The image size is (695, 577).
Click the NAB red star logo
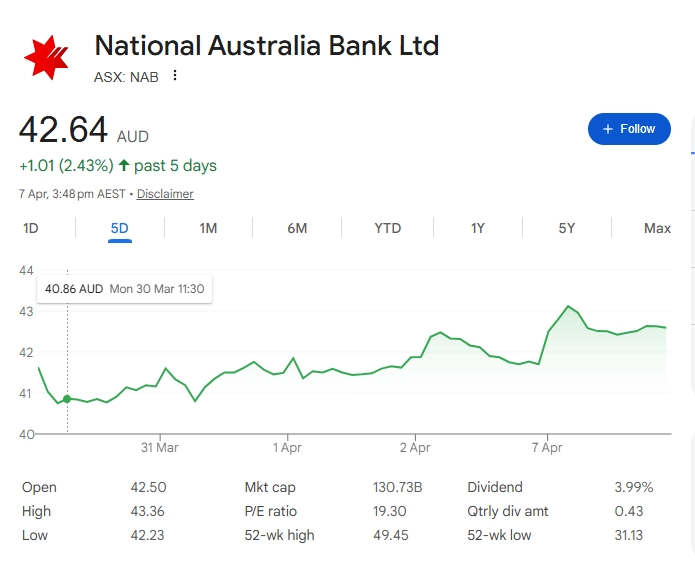(x=47, y=56)
